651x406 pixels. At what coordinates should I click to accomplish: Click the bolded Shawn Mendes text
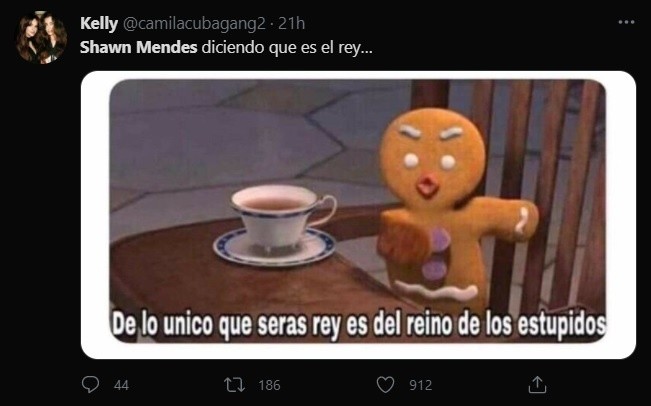(138, 47)
